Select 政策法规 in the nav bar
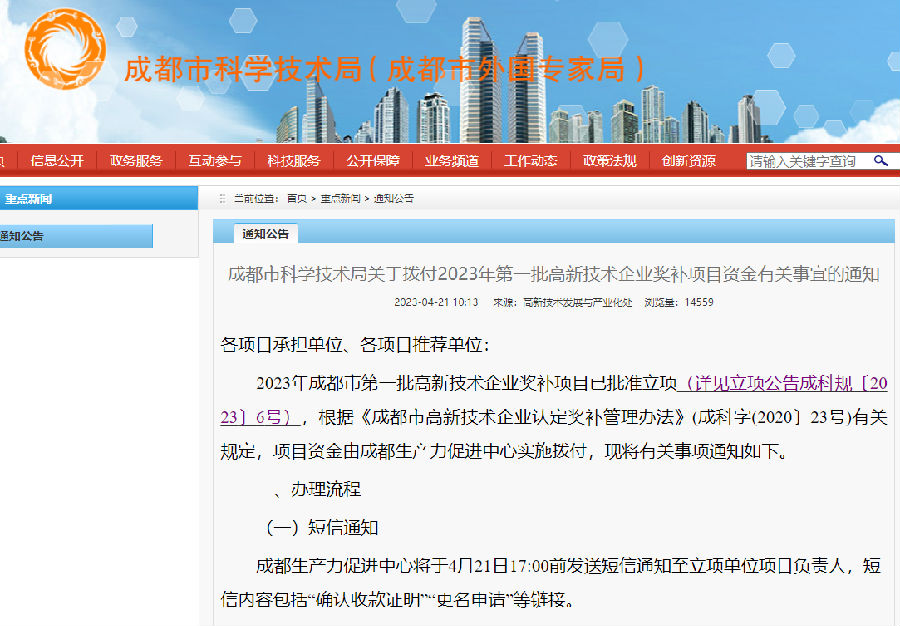This screenshot has width=900, height=626. [609, 160]
